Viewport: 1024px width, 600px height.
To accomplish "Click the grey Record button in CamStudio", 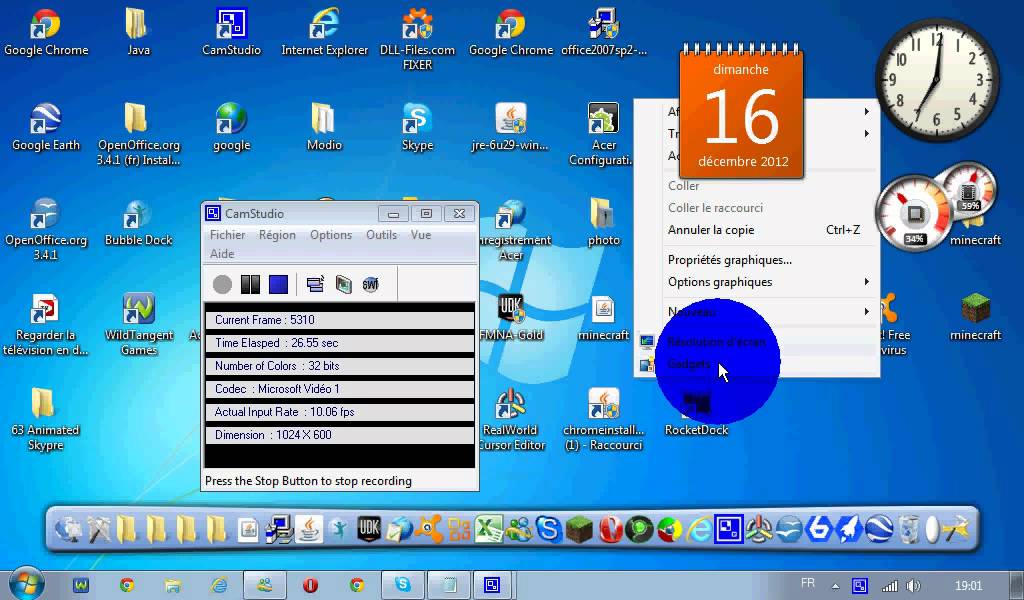I will [222, 285].
